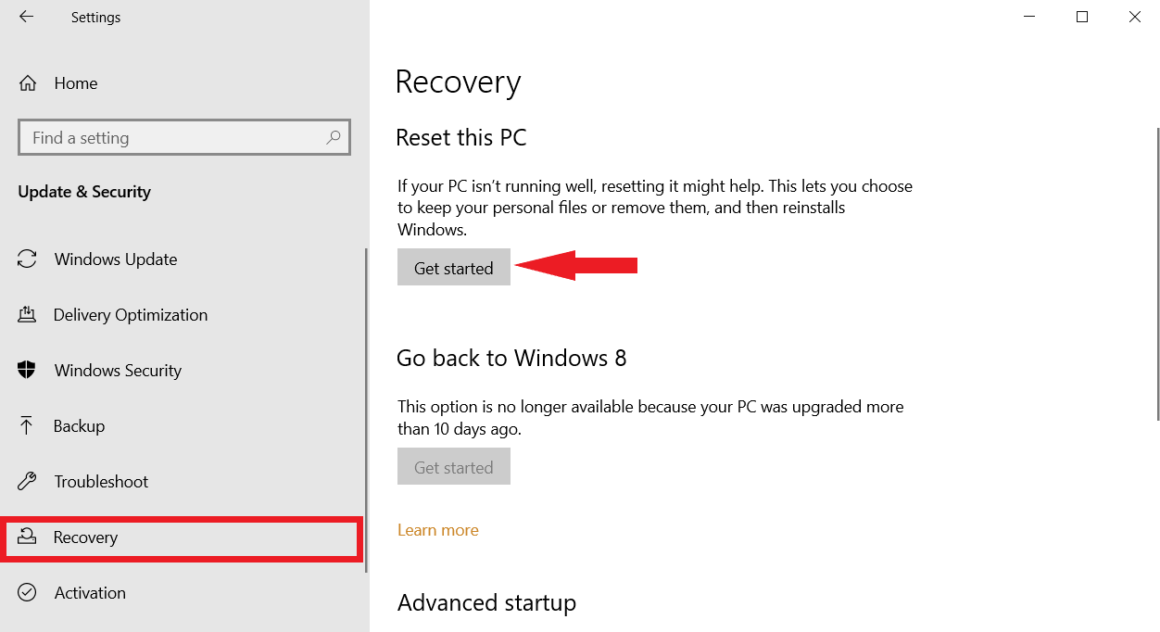Screen dimensions: 1160x632
Task: Select the Delivery Optimization icon
Action: pyautogui.click(x=28, y=314)
